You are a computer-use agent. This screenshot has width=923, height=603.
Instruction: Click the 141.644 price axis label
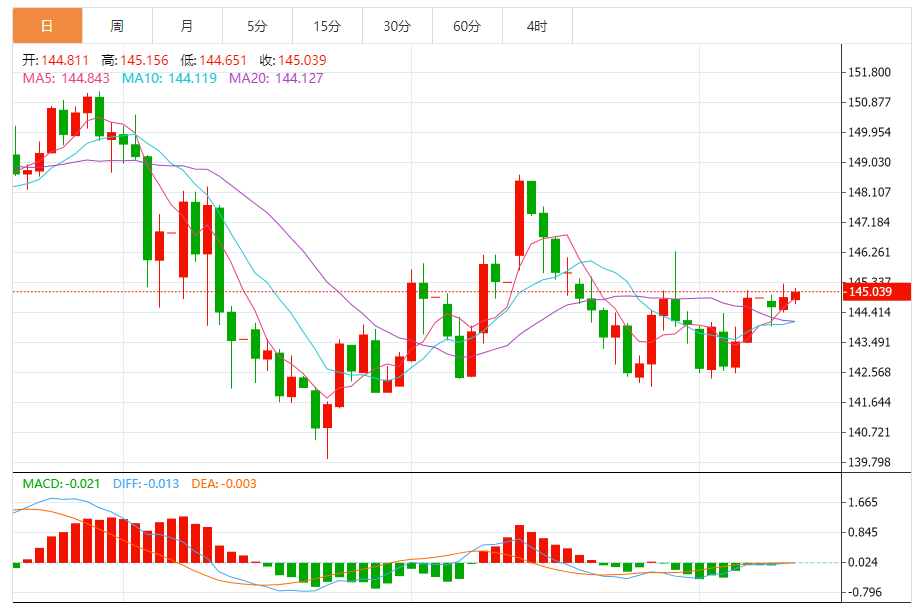(x=869, y=403)
